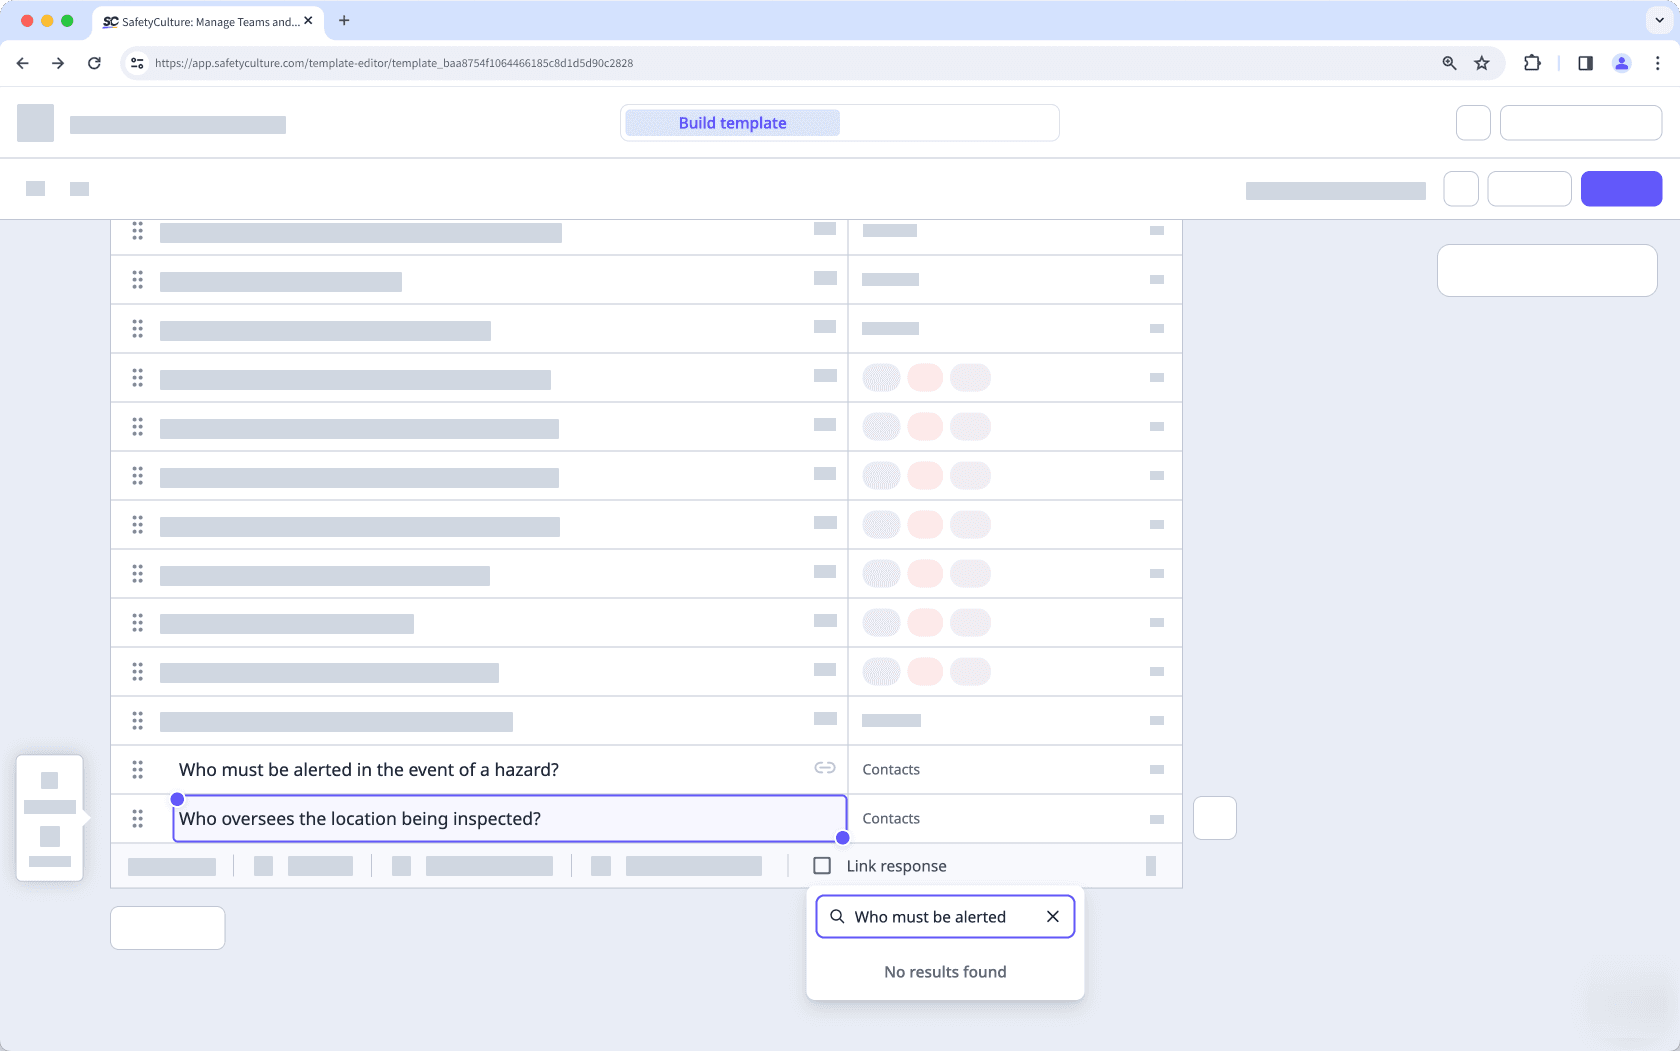Click the browser tab list chevron

(x=1657, y=20)
